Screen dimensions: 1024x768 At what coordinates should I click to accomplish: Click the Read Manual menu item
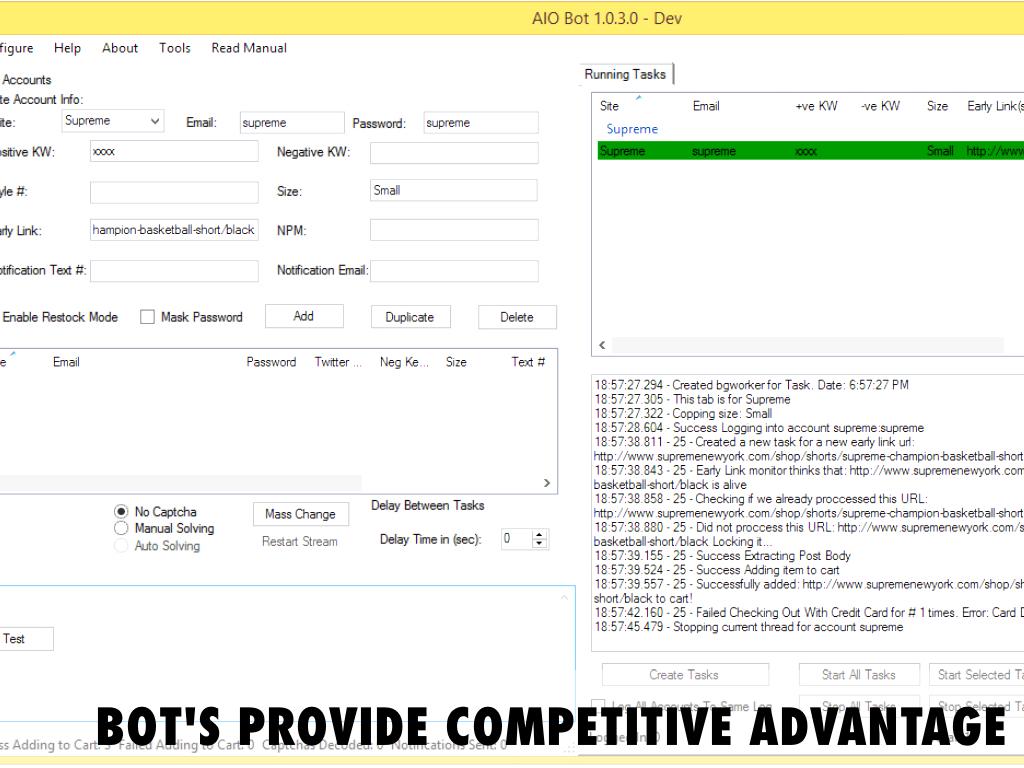pos(249,48)
